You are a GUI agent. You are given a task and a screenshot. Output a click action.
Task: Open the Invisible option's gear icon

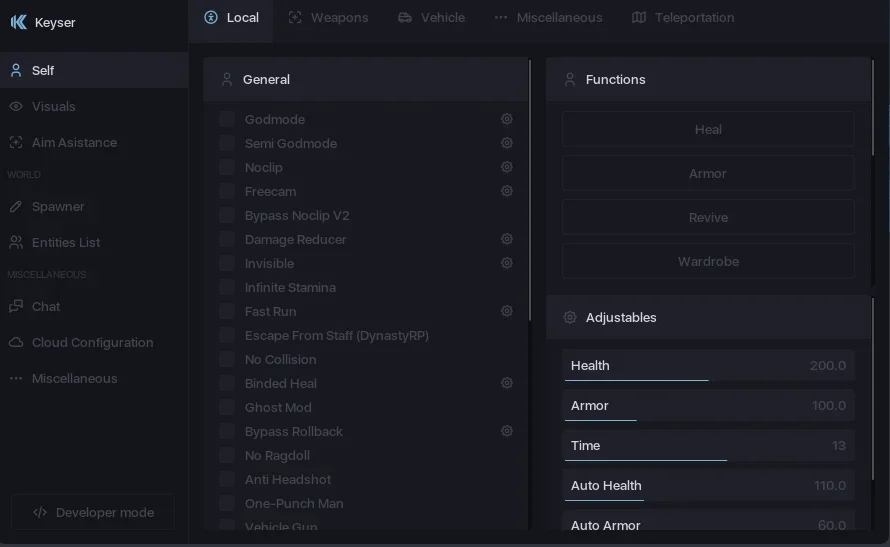coord(507,263)
